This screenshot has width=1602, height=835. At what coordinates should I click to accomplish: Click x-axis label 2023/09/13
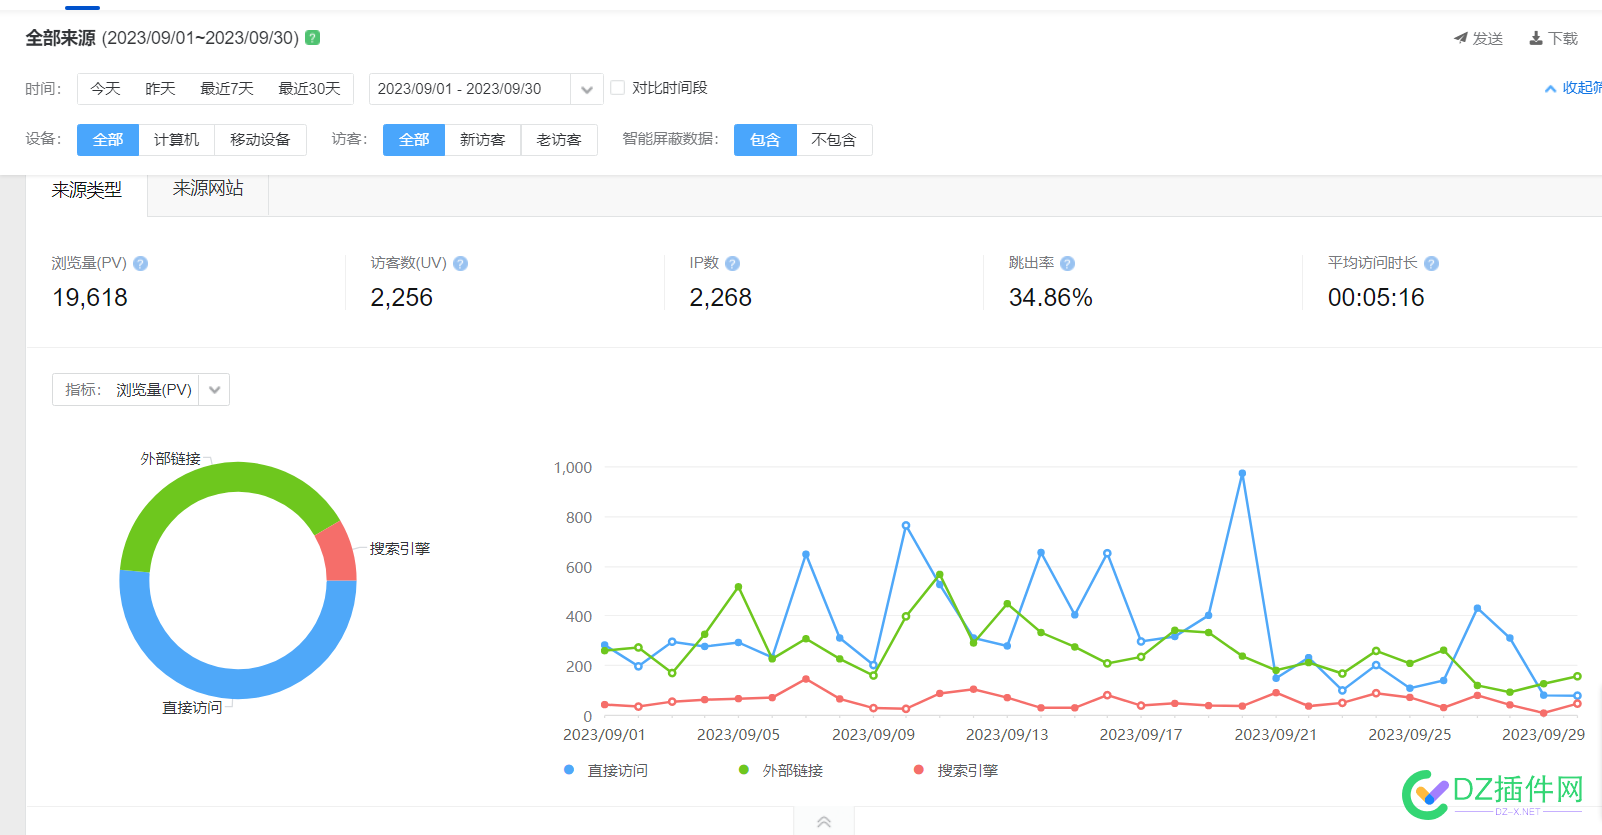pyautogui.click(x=1007, y=735)
